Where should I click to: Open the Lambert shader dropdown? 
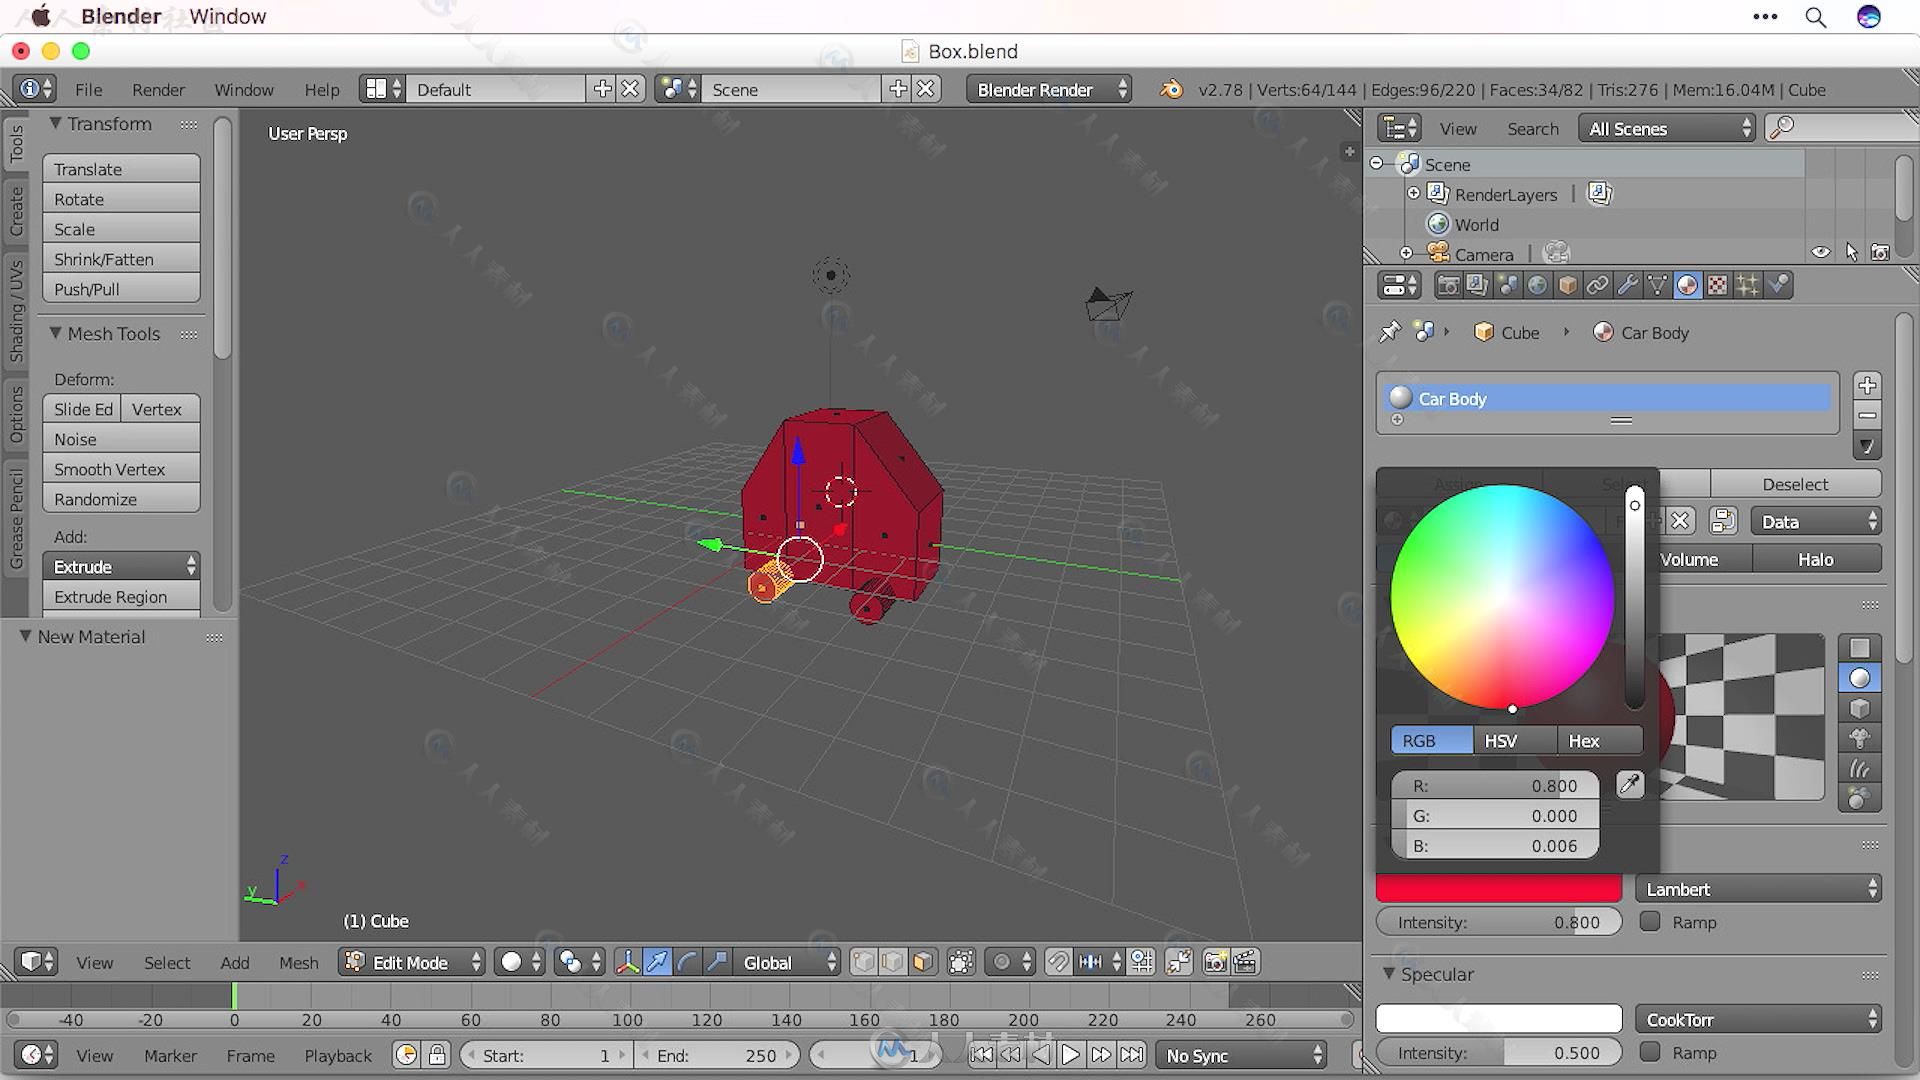1758,889
